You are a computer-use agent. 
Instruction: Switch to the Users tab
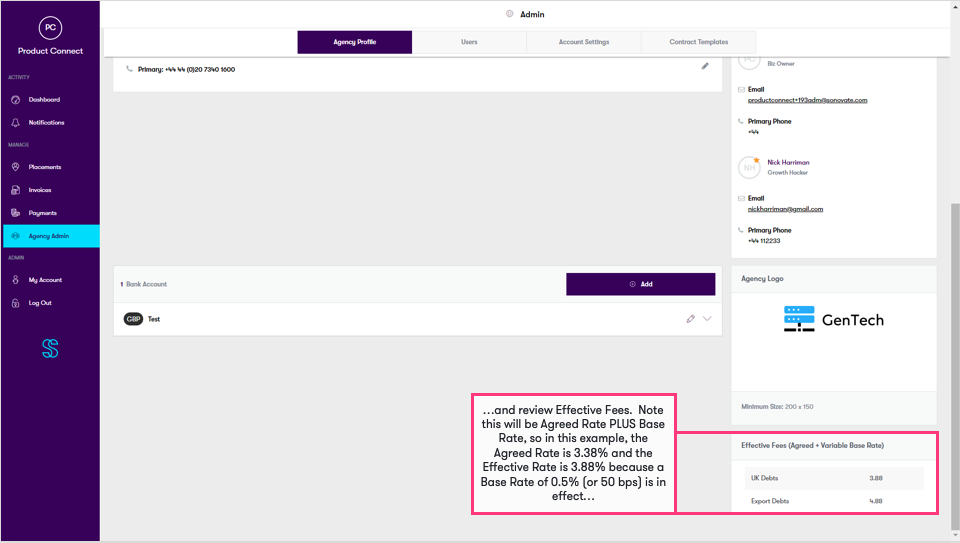coord(469,42)
